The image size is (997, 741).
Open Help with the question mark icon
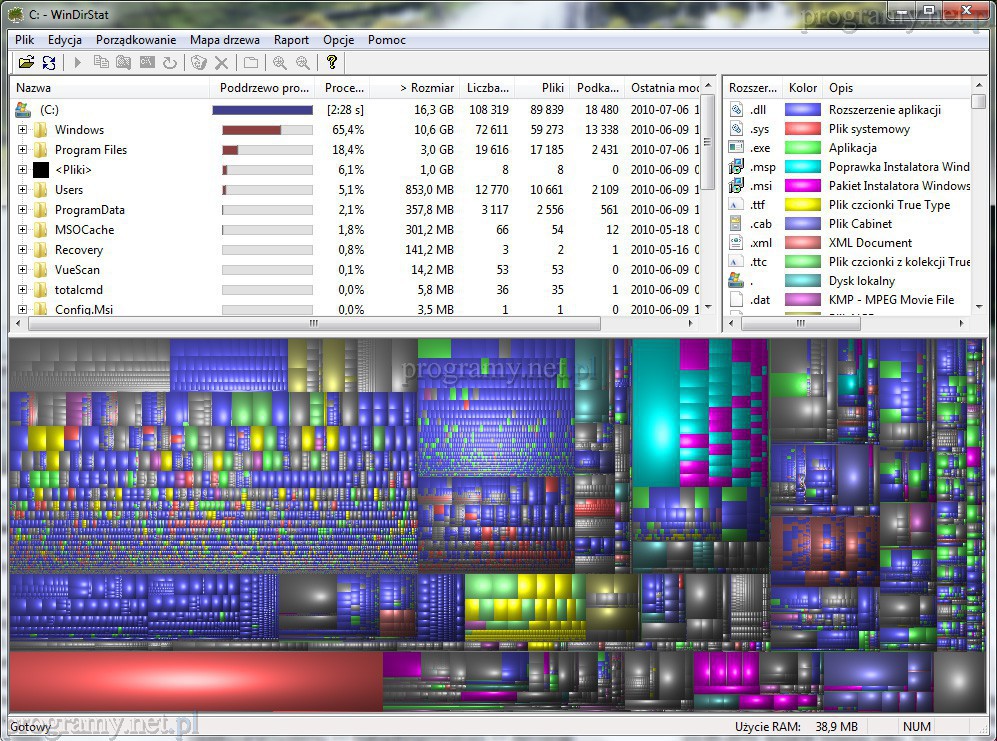pos(332,63)
